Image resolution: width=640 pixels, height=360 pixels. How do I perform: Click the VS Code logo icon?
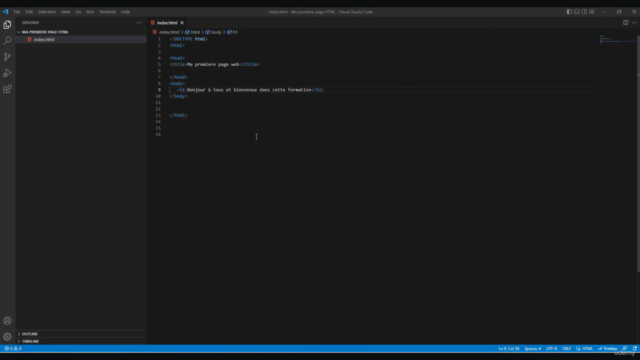tap(5, 12)
